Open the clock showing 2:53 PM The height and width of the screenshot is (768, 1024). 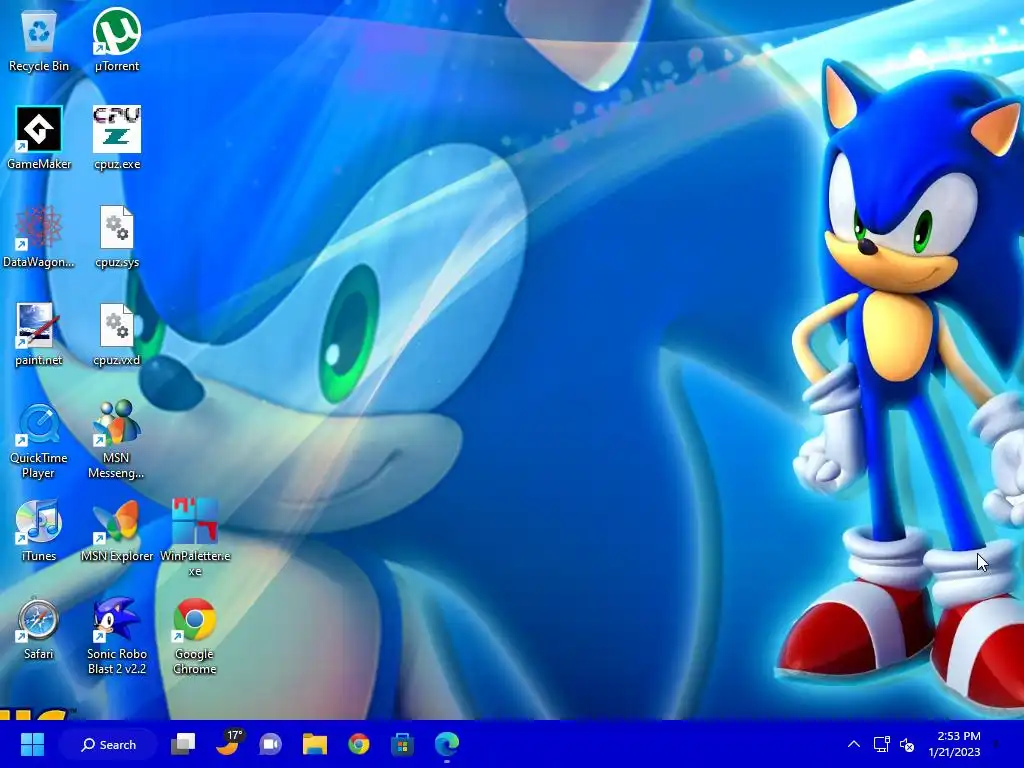(954, 744)
